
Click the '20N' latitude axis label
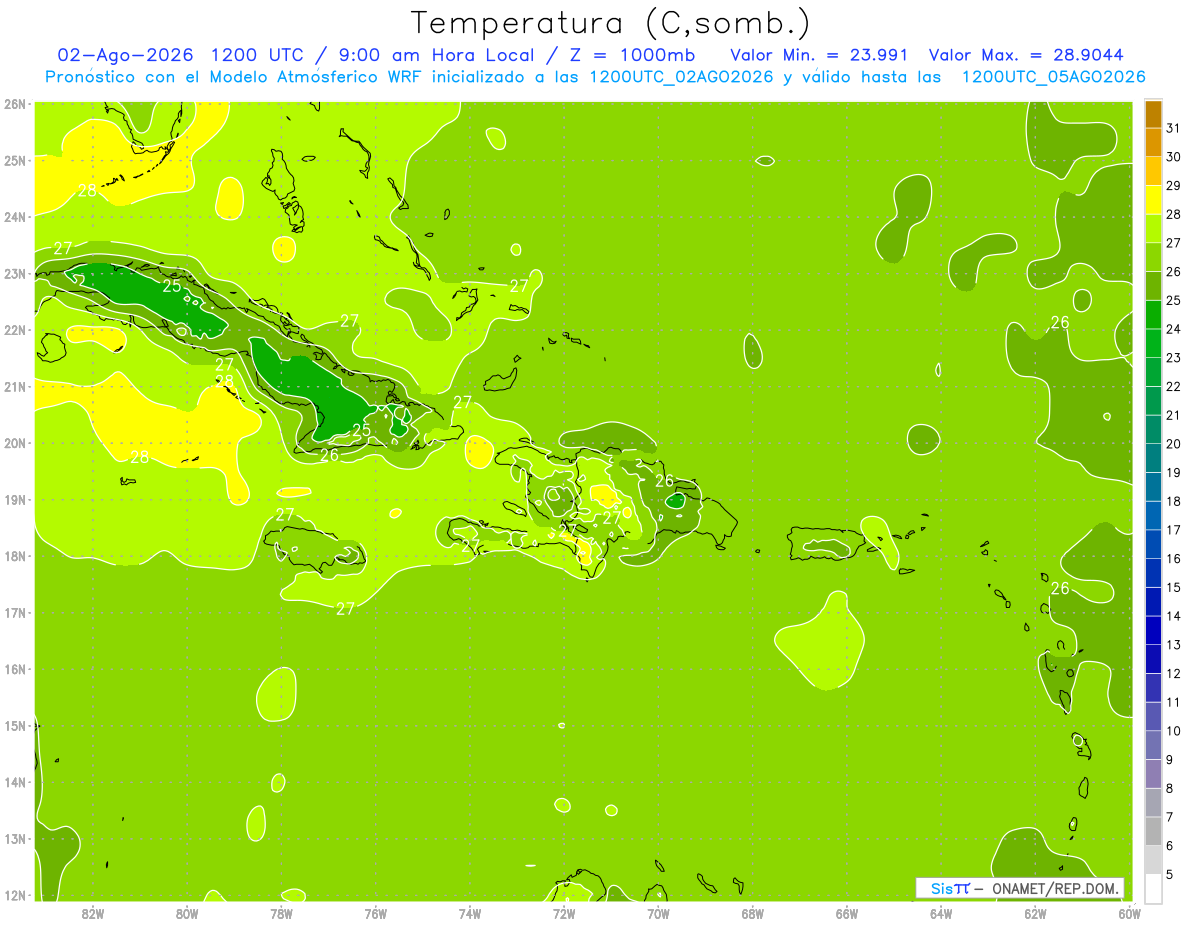(x=14, y=442)
